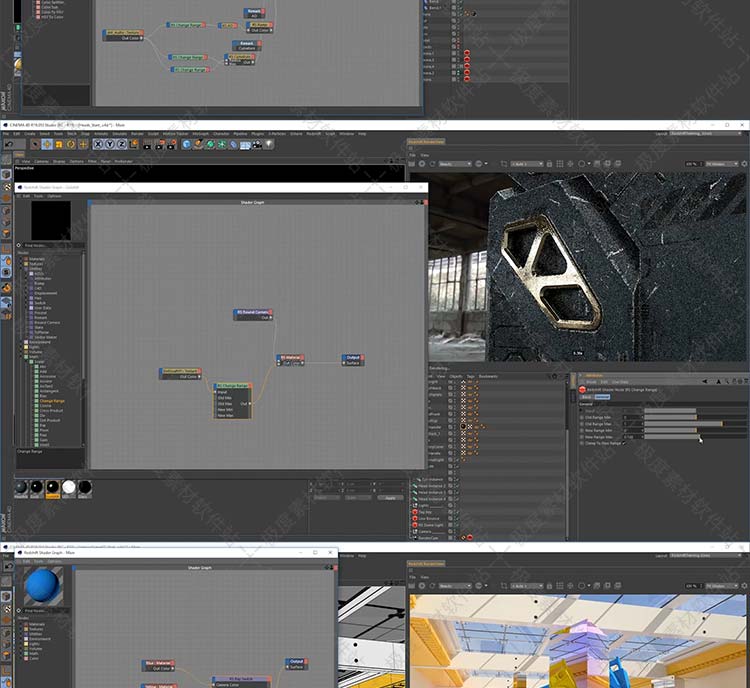750x688 pixels.
Task: Select Round Corners in the Utilities list
Action: [47, 322]
